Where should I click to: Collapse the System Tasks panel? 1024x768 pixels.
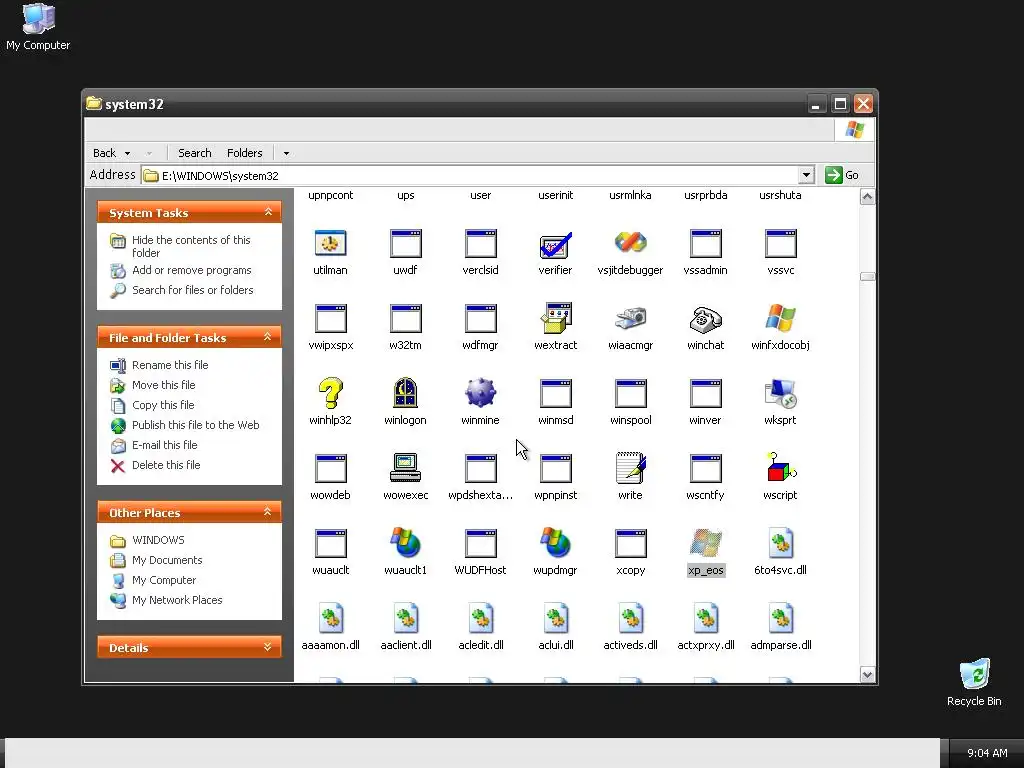click(268, 212)
